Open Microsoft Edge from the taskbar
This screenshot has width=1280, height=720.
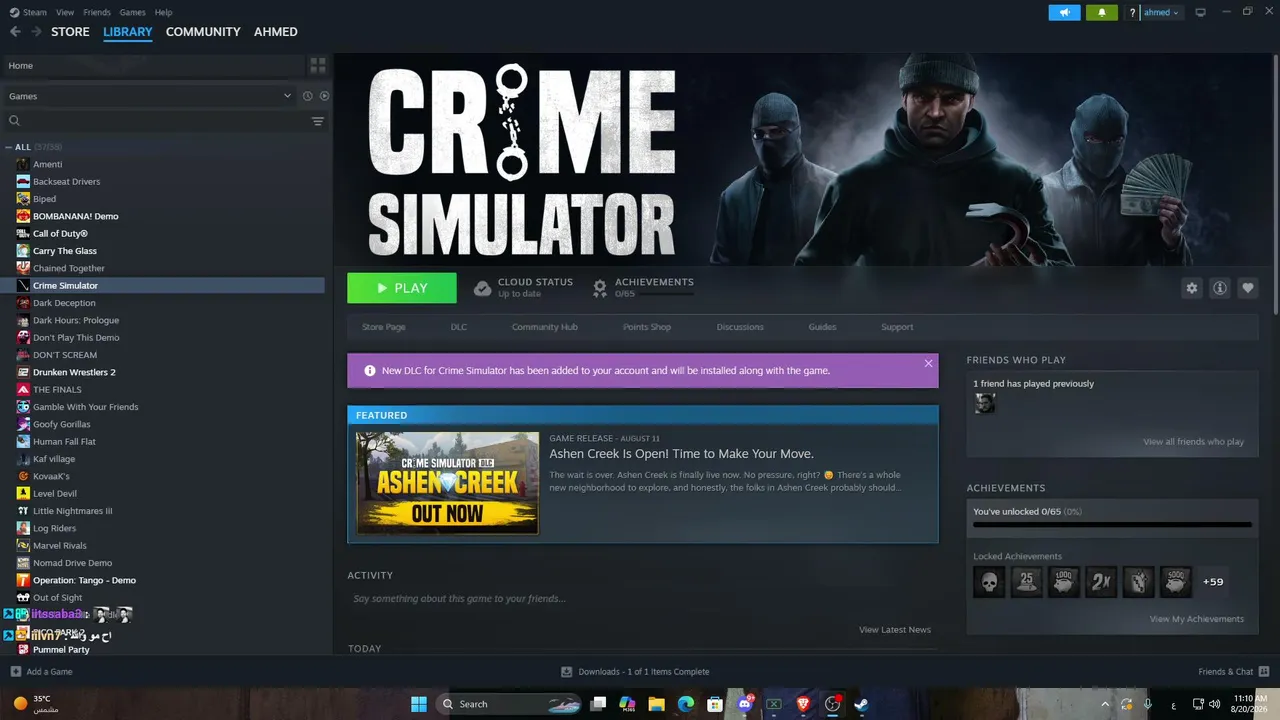pos(686,704)
